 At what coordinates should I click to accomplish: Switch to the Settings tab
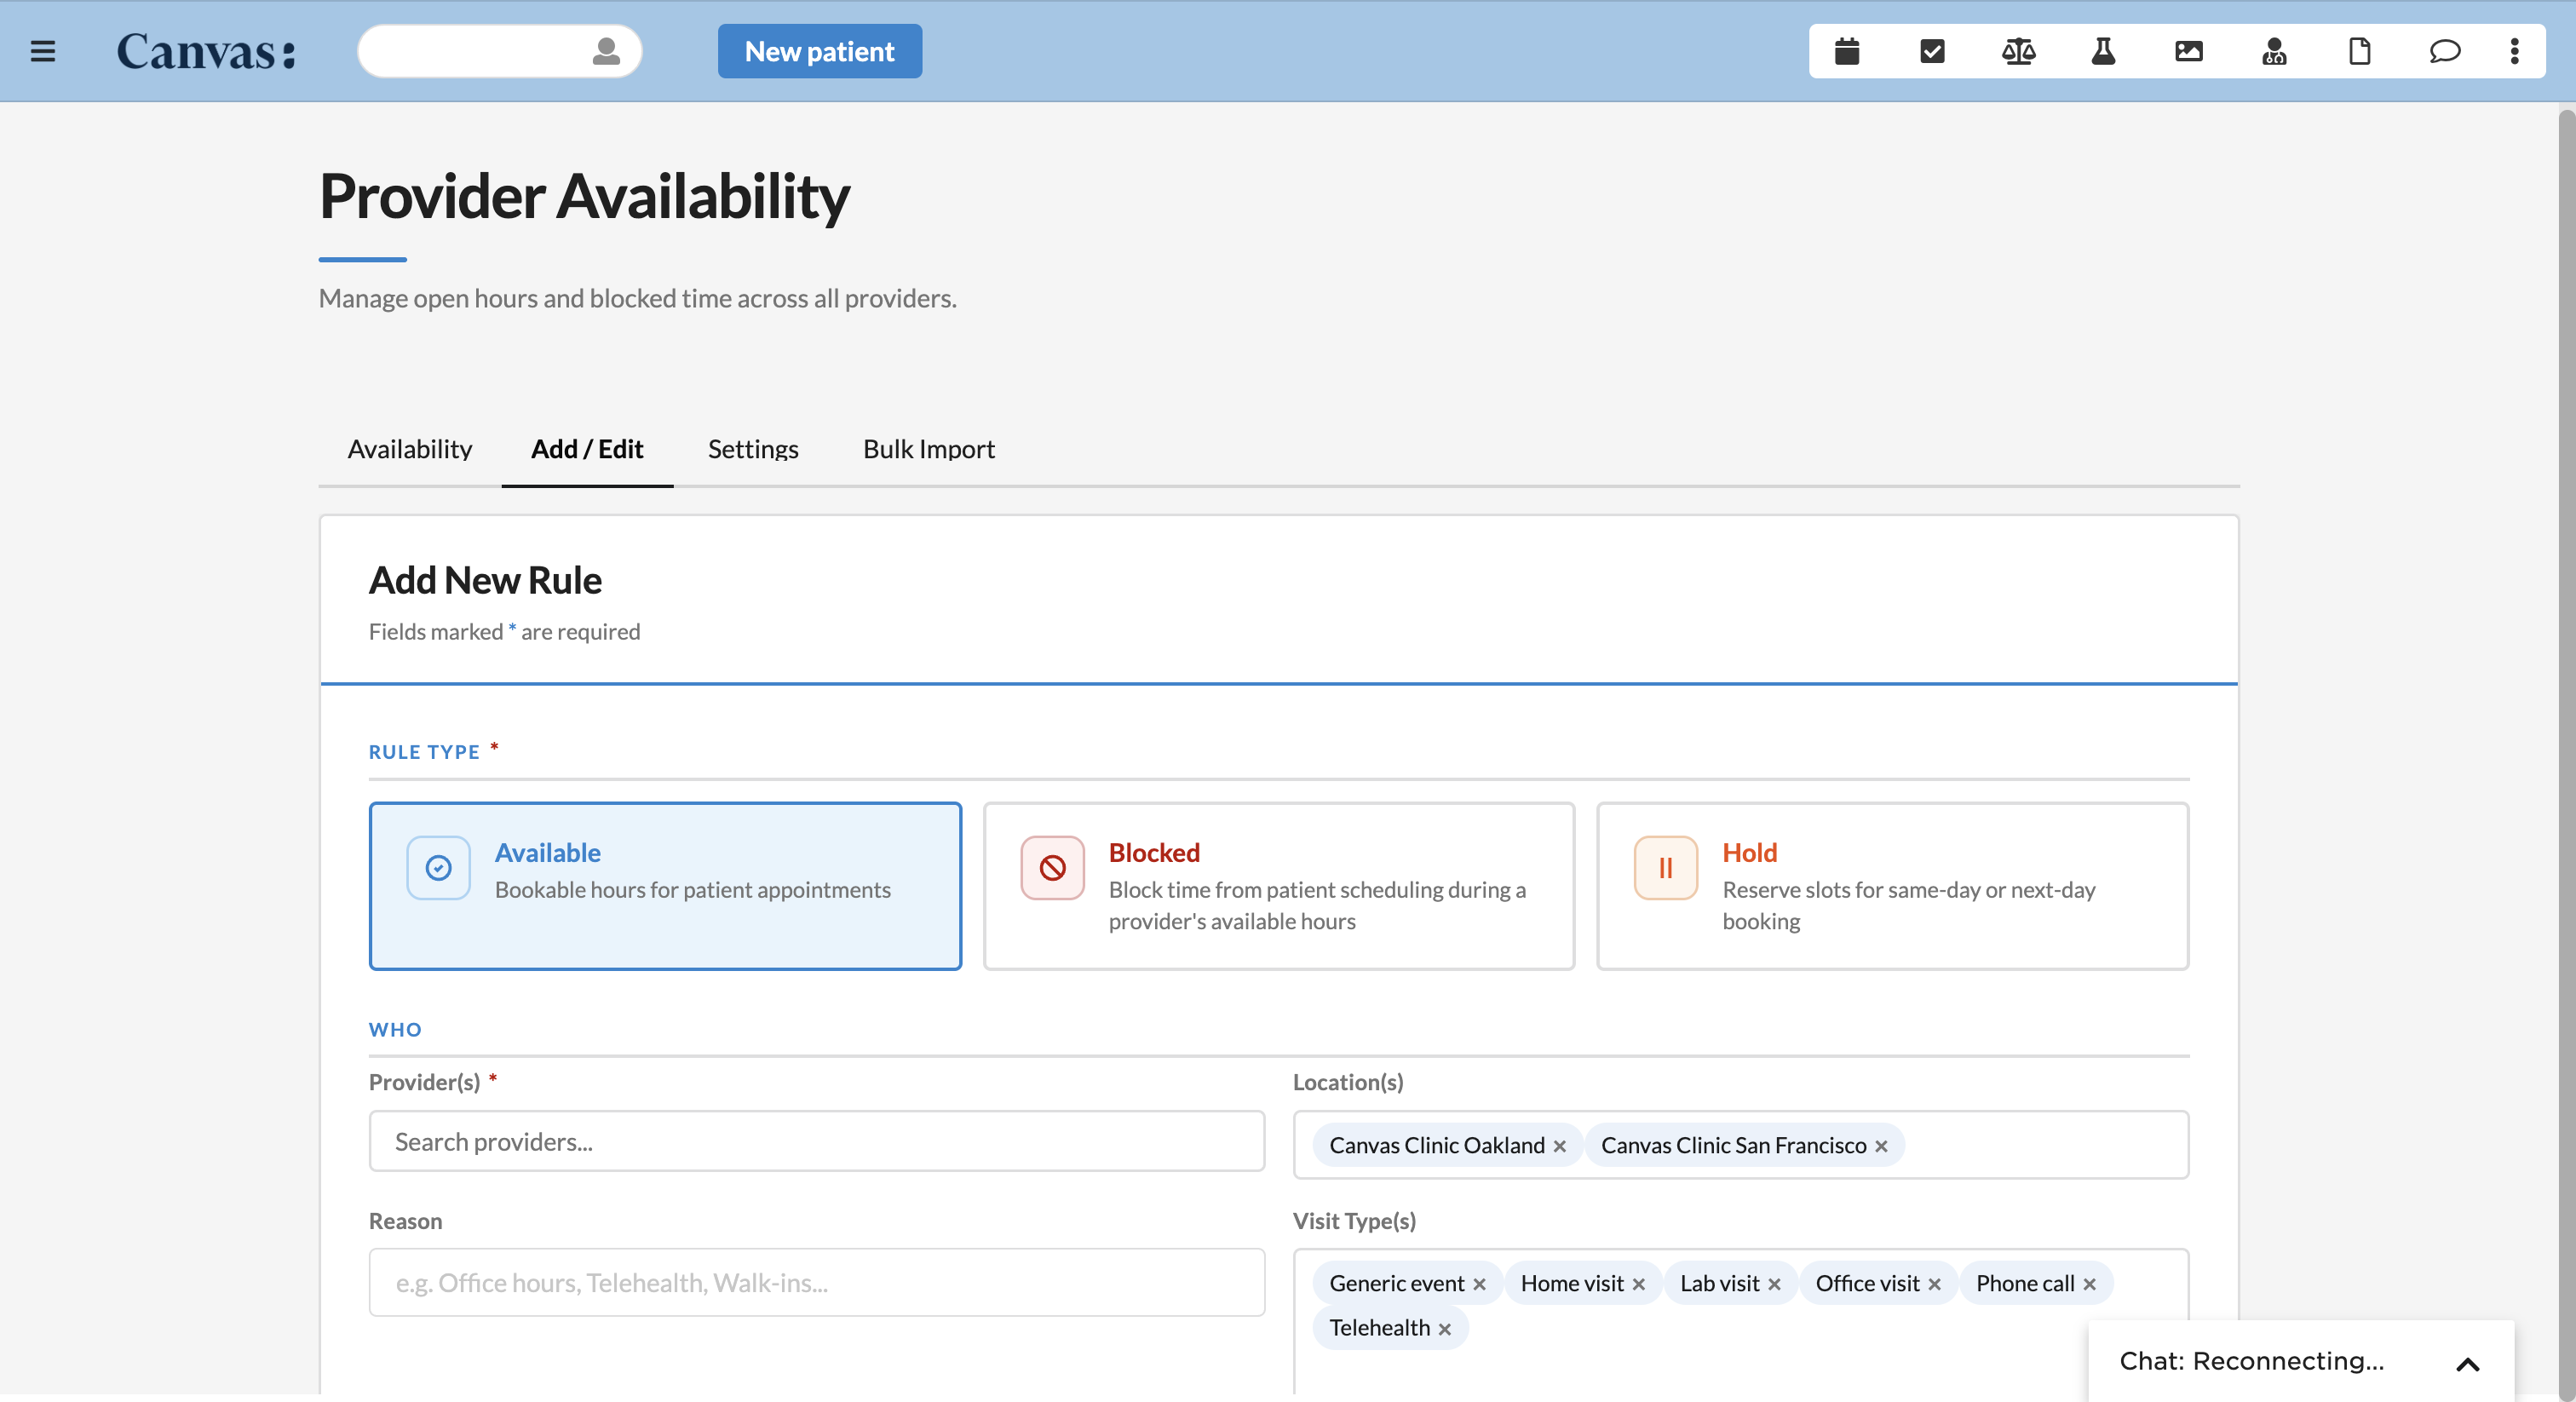(x=753, y=449)
